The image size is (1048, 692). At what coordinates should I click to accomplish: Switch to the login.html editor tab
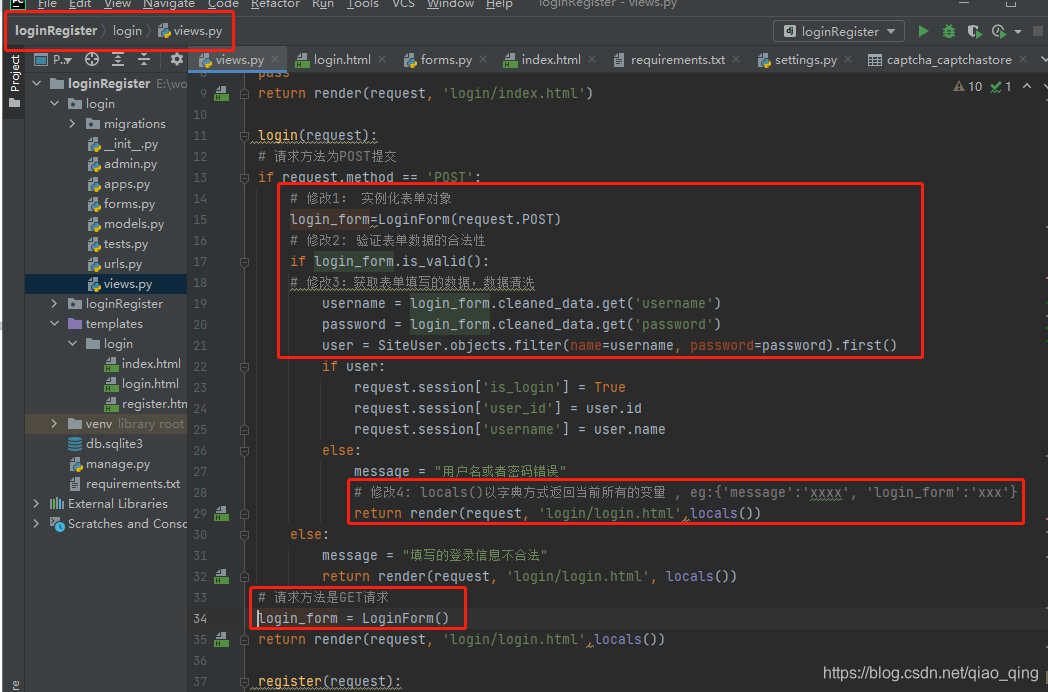click(x=341, y=60)
